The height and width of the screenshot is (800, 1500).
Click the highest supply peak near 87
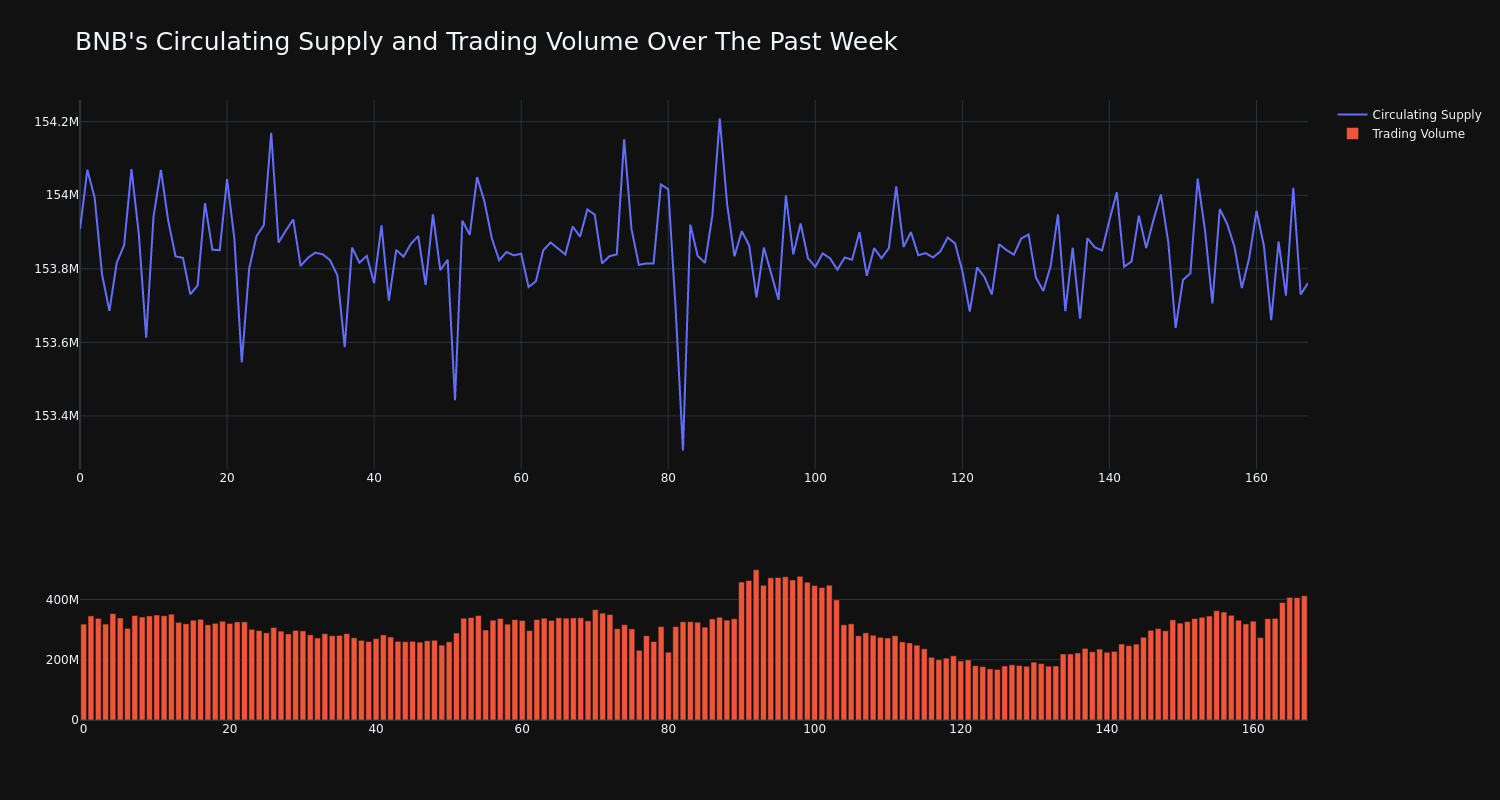[x=719, y=119]
